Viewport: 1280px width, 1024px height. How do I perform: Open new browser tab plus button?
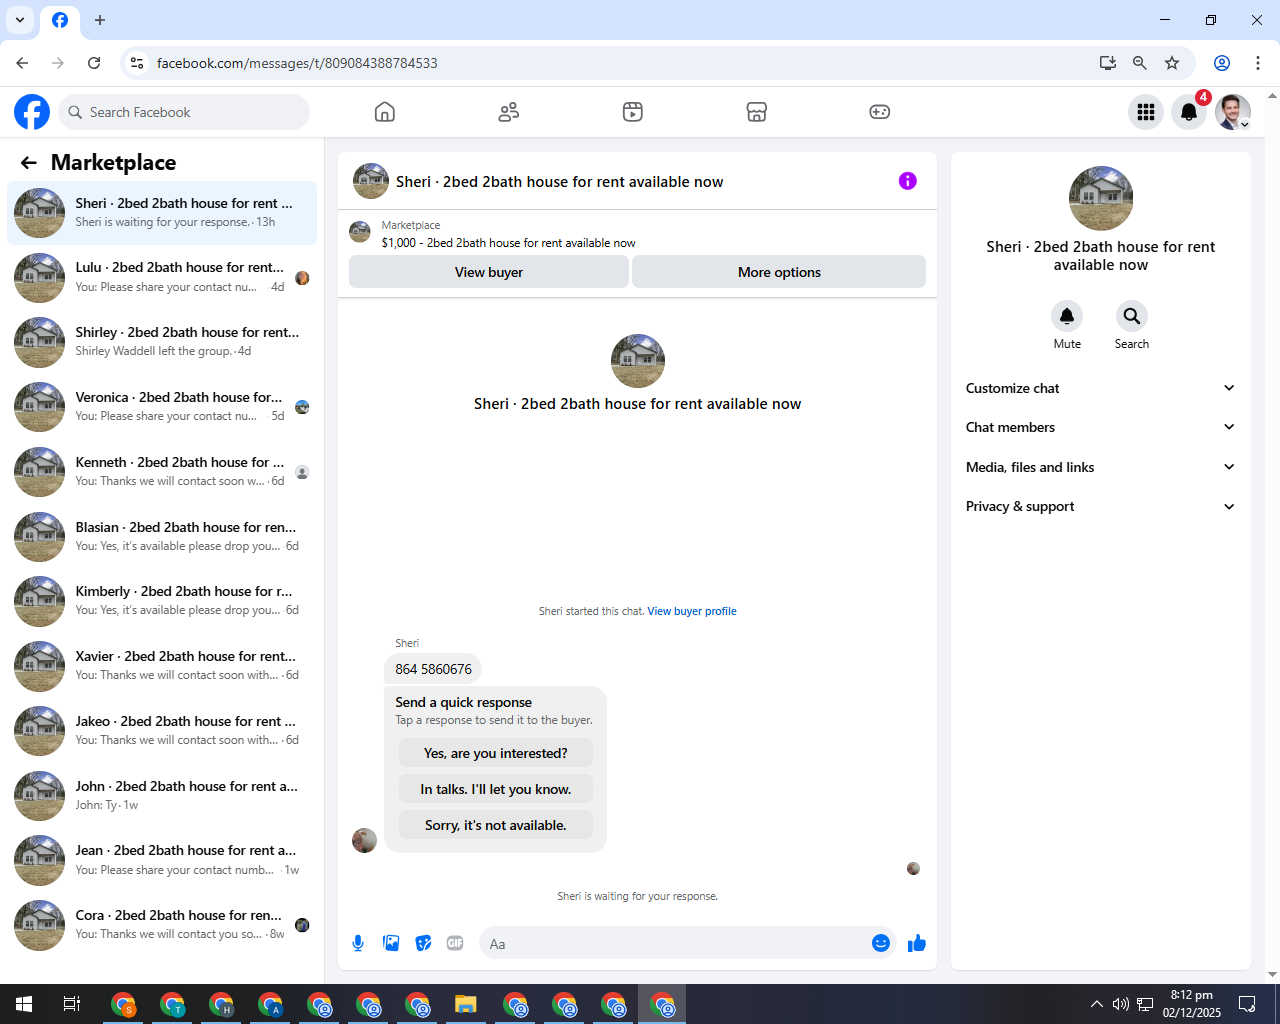(100, 20)
